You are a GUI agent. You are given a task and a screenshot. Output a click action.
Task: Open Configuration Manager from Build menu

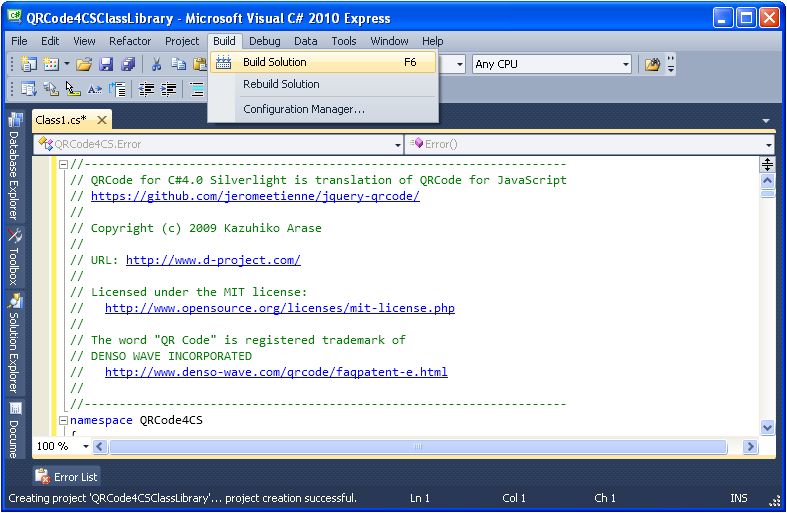[323, 109]
